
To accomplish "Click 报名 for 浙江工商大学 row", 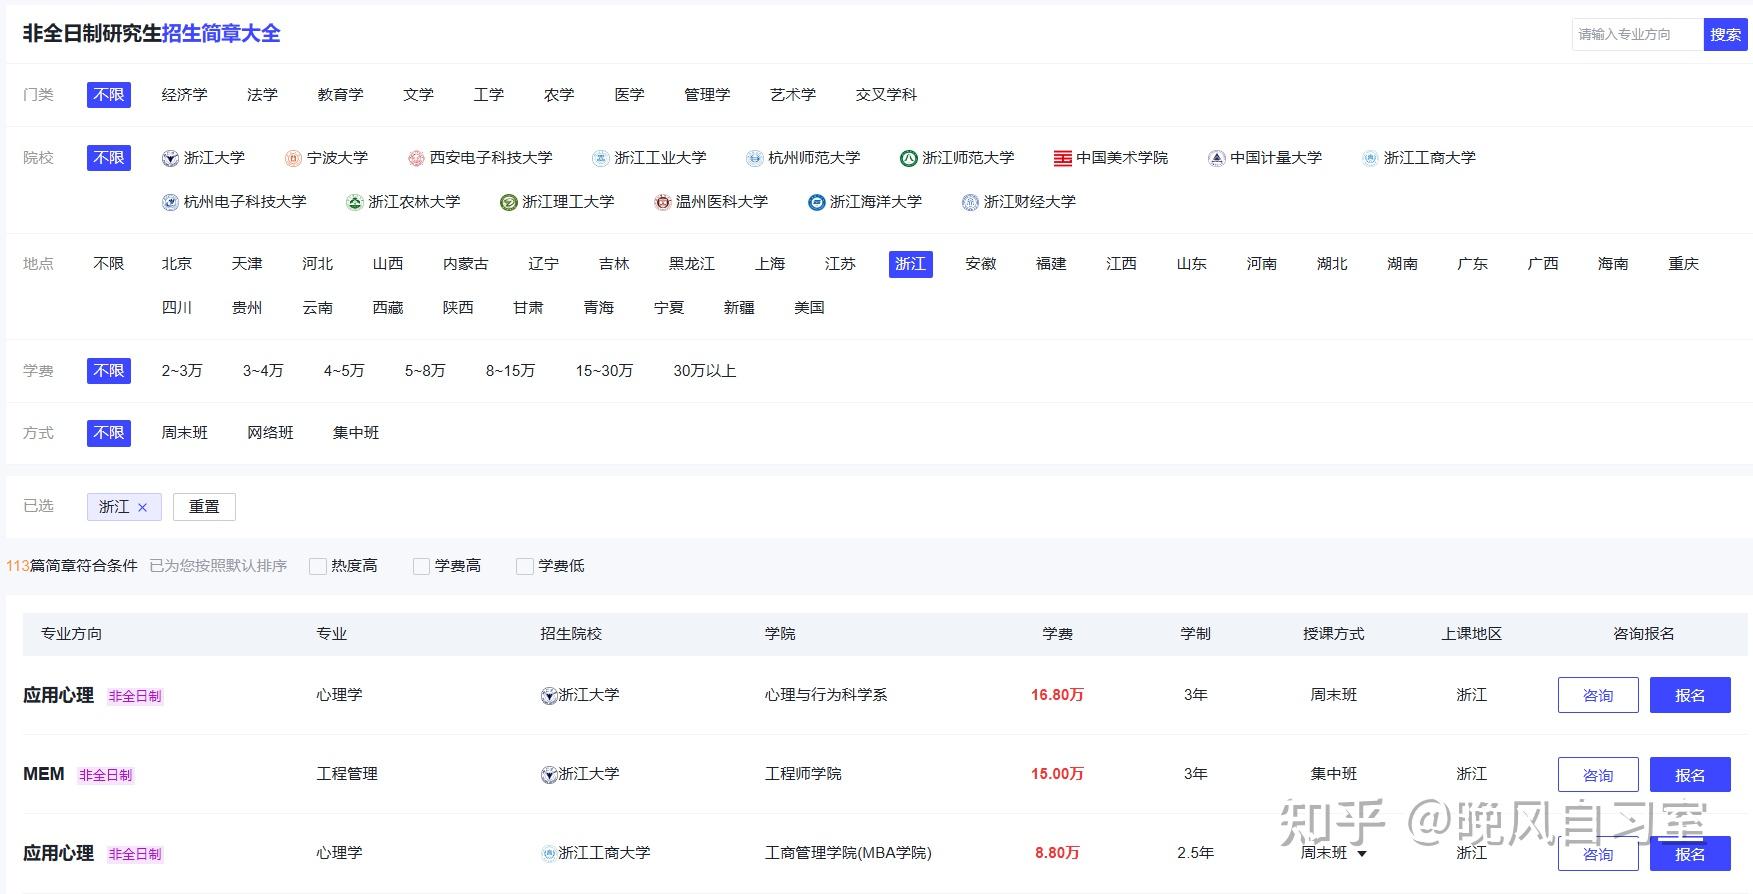I will click(1690, 854).
